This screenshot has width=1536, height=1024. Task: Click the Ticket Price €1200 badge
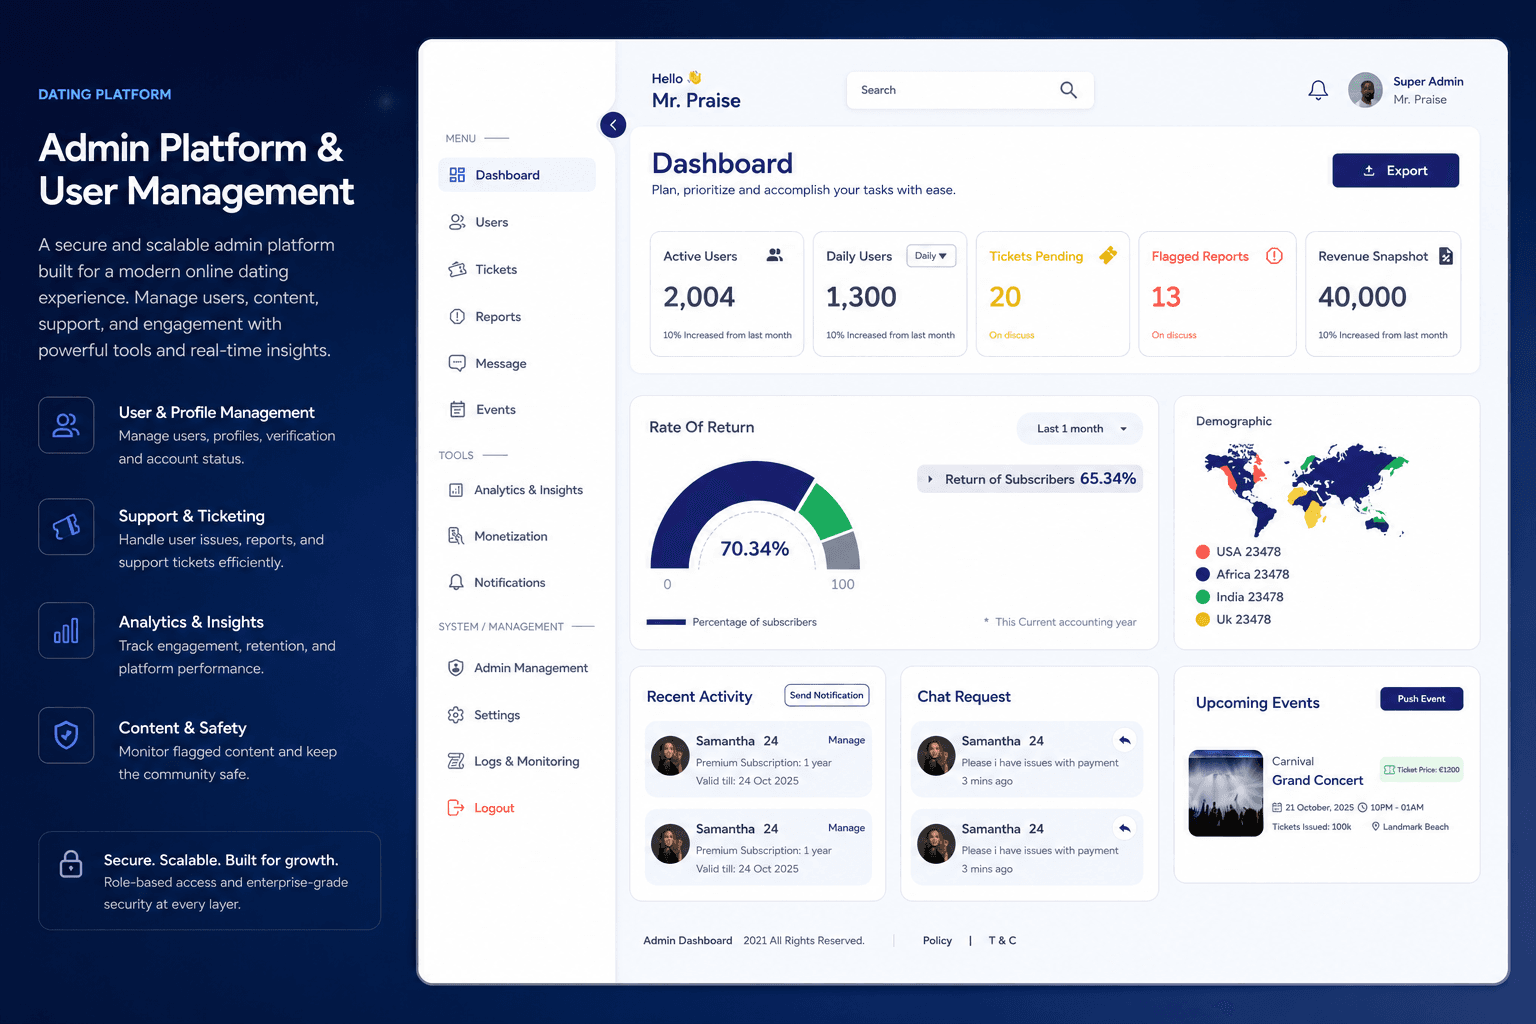pyautogui.click(x=1422, y=769)
